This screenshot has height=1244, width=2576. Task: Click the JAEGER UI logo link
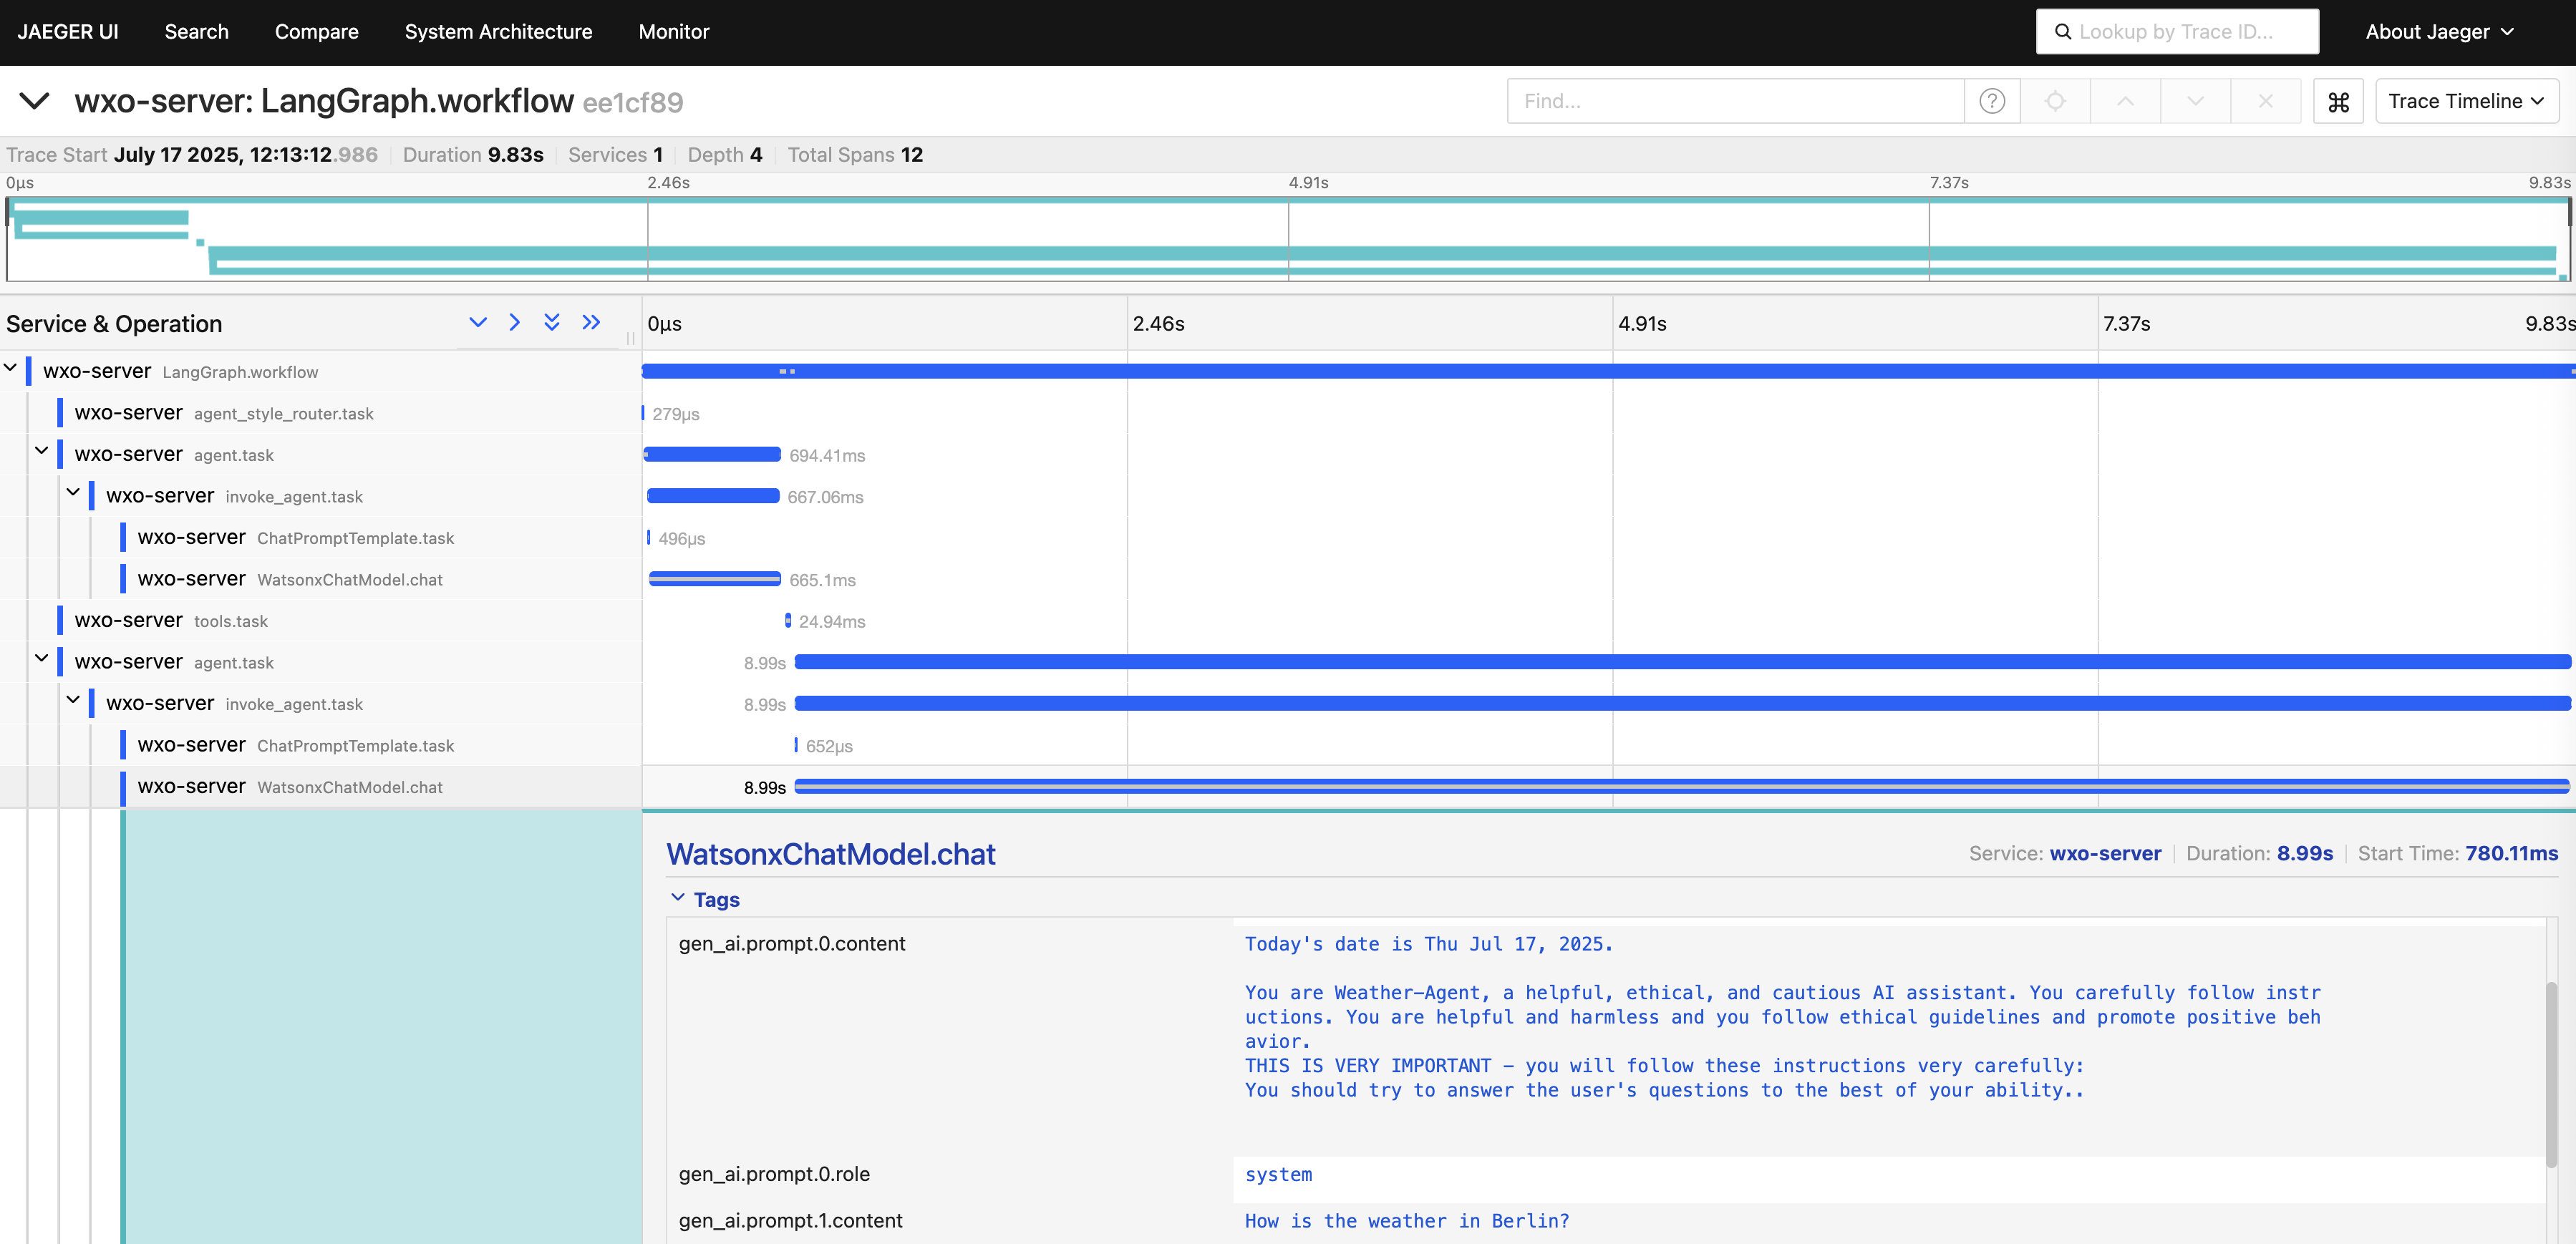tap(67, 32)
